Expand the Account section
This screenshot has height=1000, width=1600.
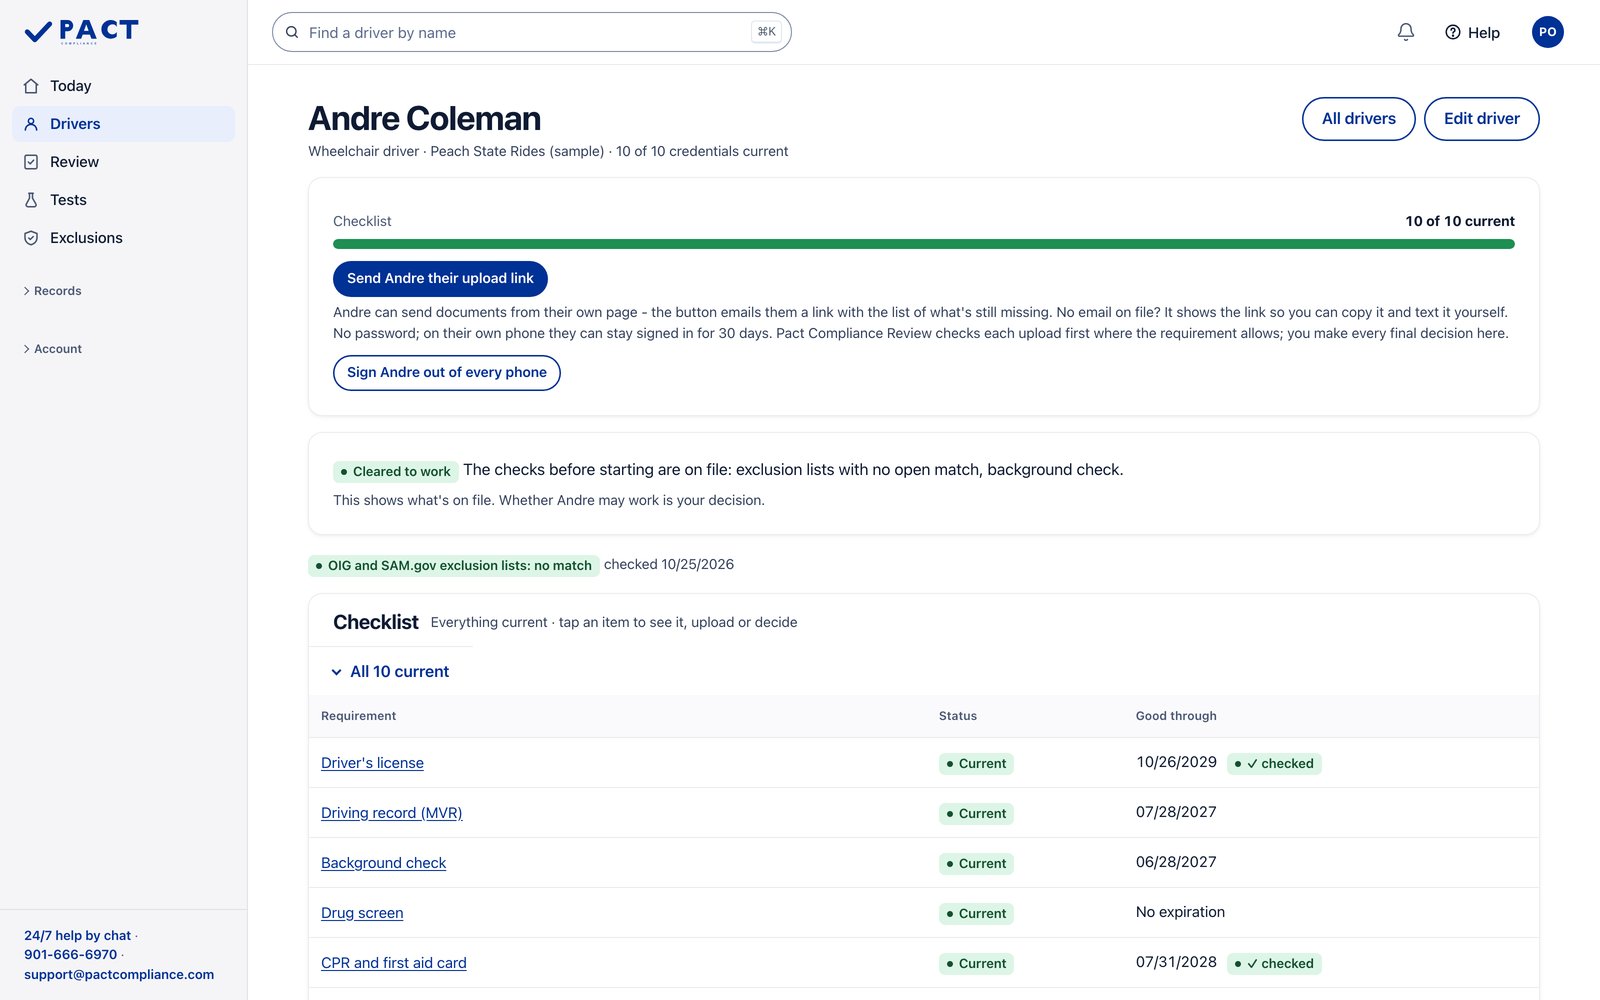pyautogui.click(x=52, y=349)
